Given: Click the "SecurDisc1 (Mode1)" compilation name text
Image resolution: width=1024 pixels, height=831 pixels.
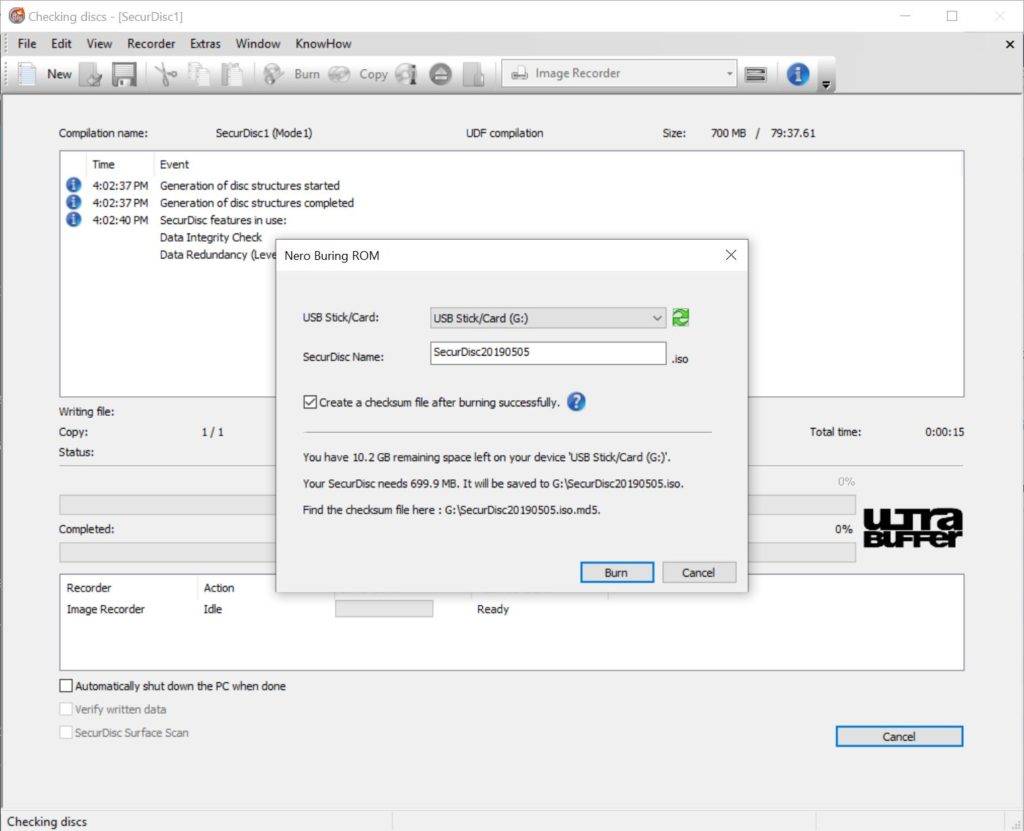Looking at the screenshot, I should pos(264,133).
